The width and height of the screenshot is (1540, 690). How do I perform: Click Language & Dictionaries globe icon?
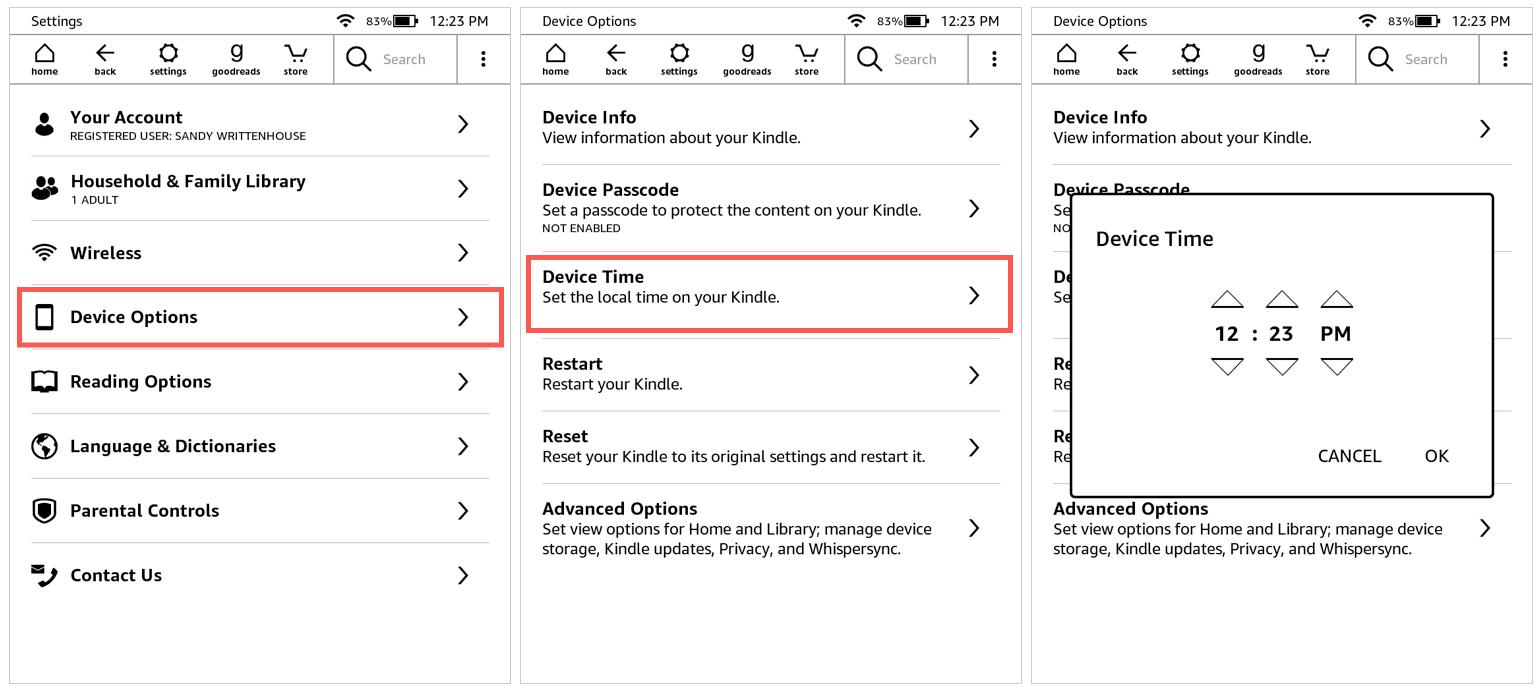tap(44, 446)
